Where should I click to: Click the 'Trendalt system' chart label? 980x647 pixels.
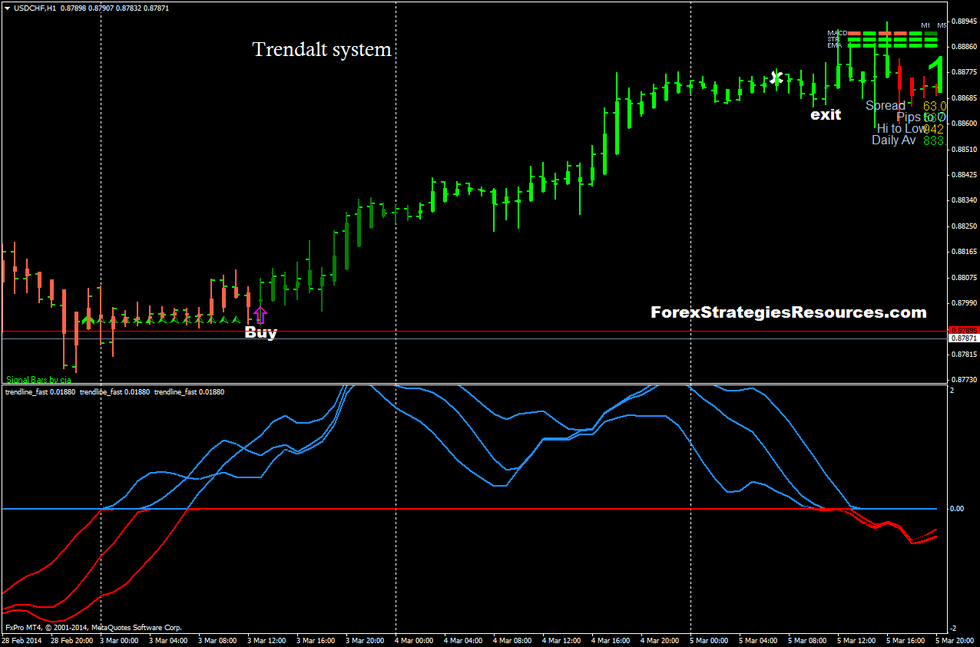click(322, 49)
